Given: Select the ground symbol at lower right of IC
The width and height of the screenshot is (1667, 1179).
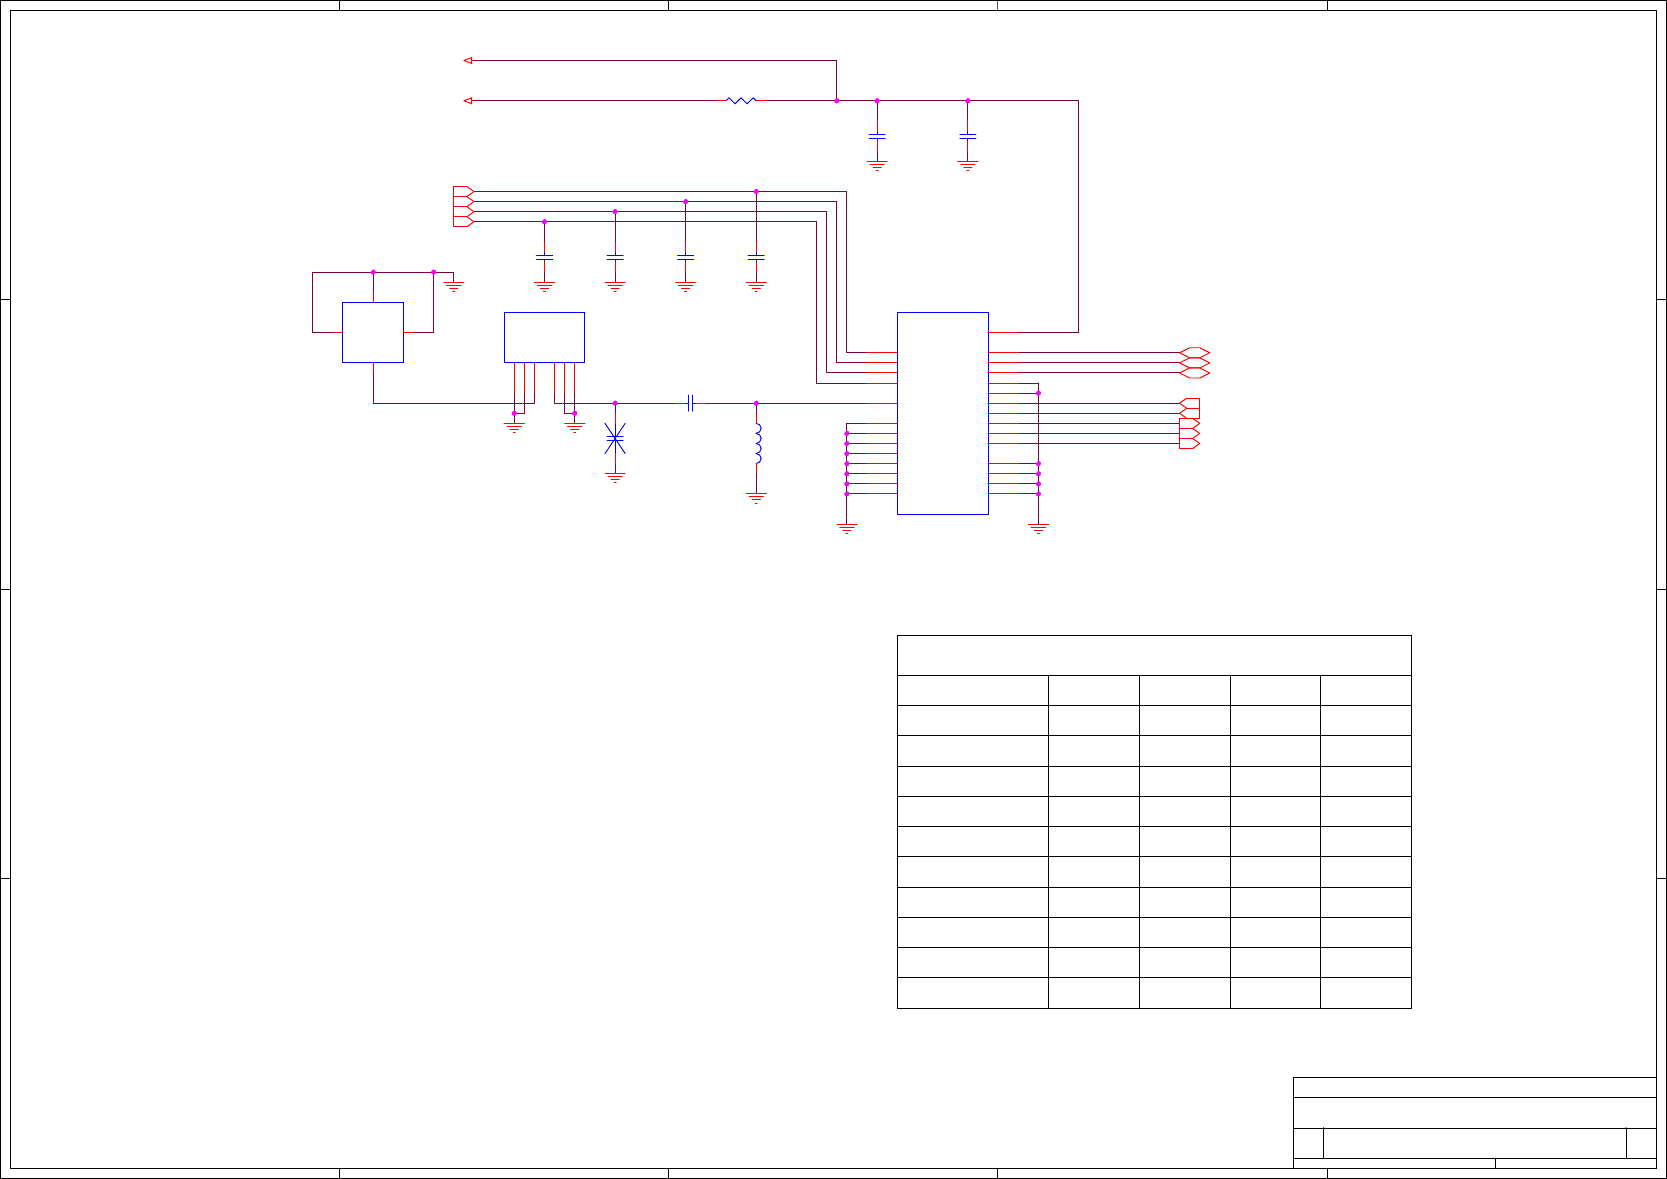Looking at the screenshot, I should point(1038,528).
